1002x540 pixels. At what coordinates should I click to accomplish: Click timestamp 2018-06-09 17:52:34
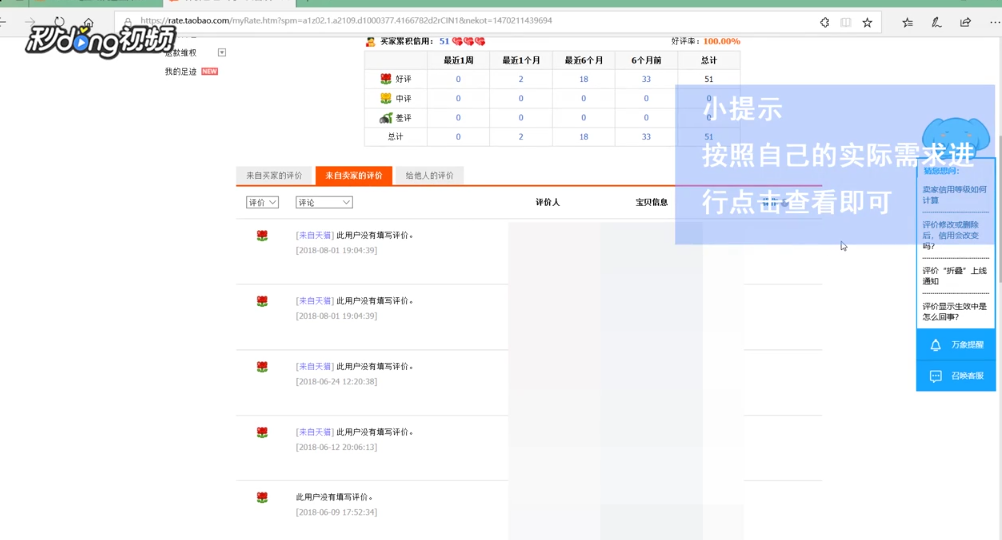pyautogui.click(x=336, y=512)
